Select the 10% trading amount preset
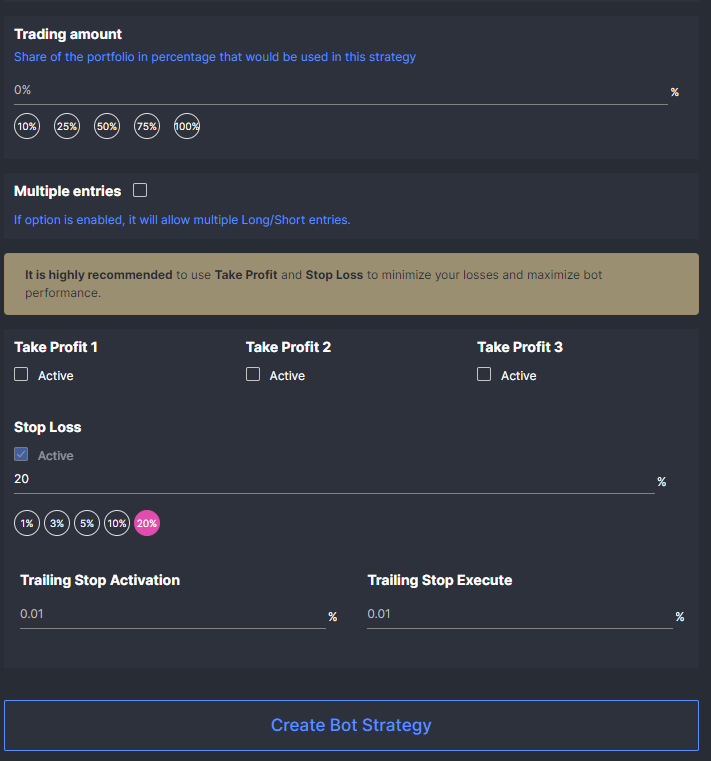711x761 pixels. (x=27, y=126)
